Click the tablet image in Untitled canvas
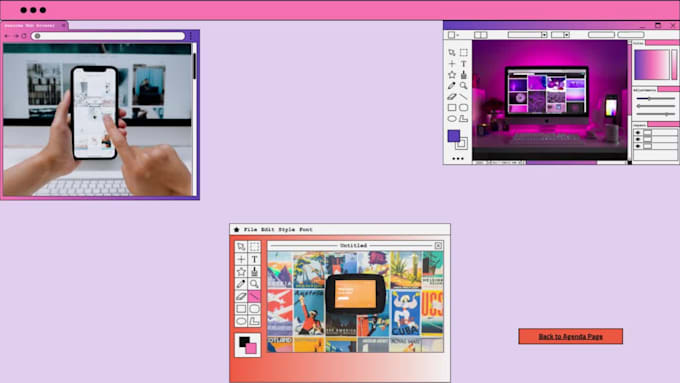680x383 pixels. pyautogui.click(x=355, y=294)
